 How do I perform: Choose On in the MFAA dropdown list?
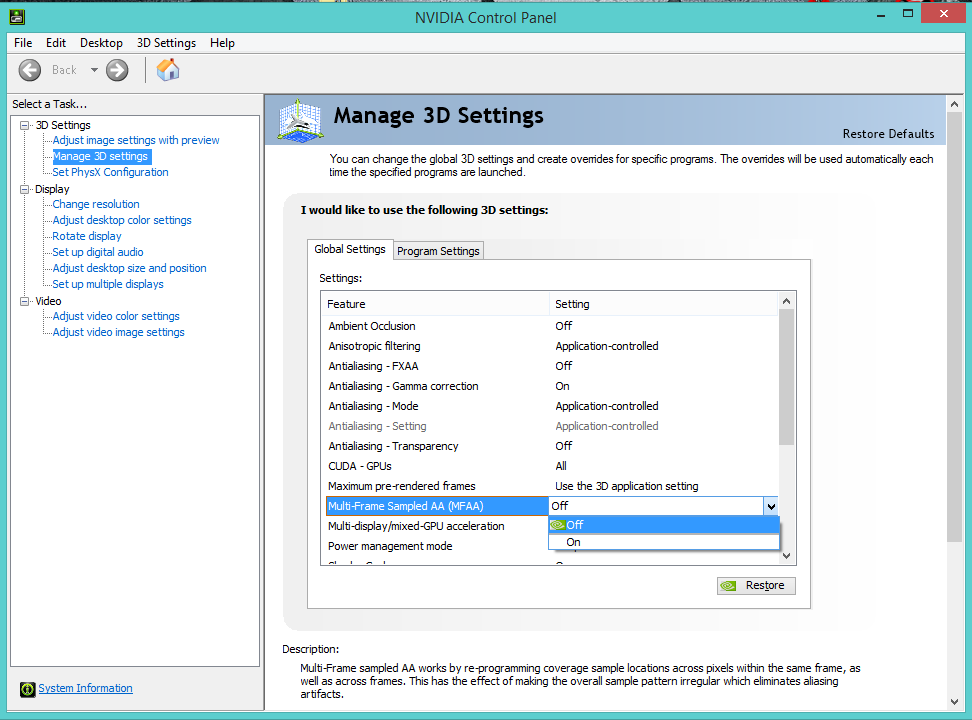(x=664, y=542)
